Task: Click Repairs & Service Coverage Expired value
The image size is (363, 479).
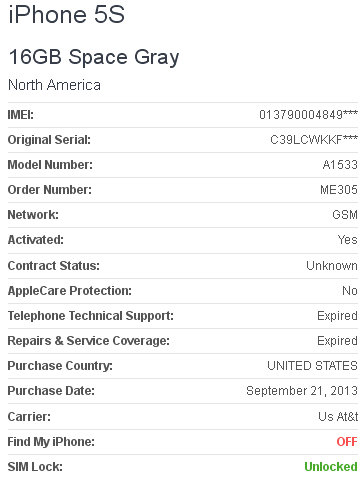Action: click(x=337, y=341)
